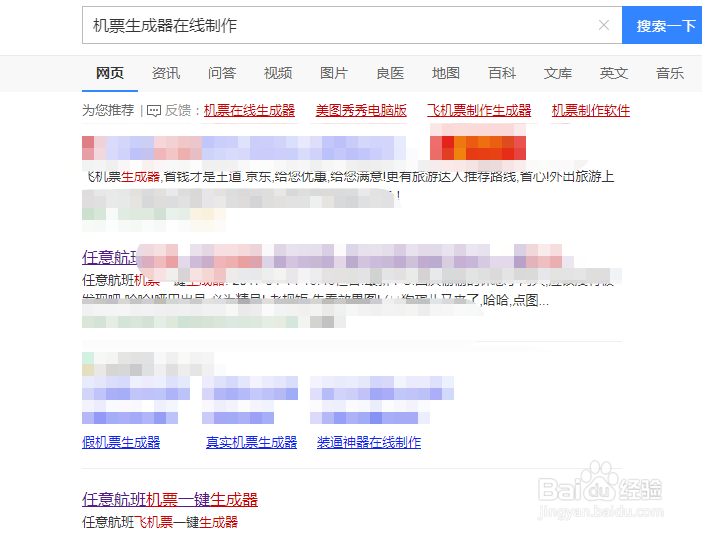
Task: Open suggested search 飞机票制作生成器
Action: (x=479, y=110)
